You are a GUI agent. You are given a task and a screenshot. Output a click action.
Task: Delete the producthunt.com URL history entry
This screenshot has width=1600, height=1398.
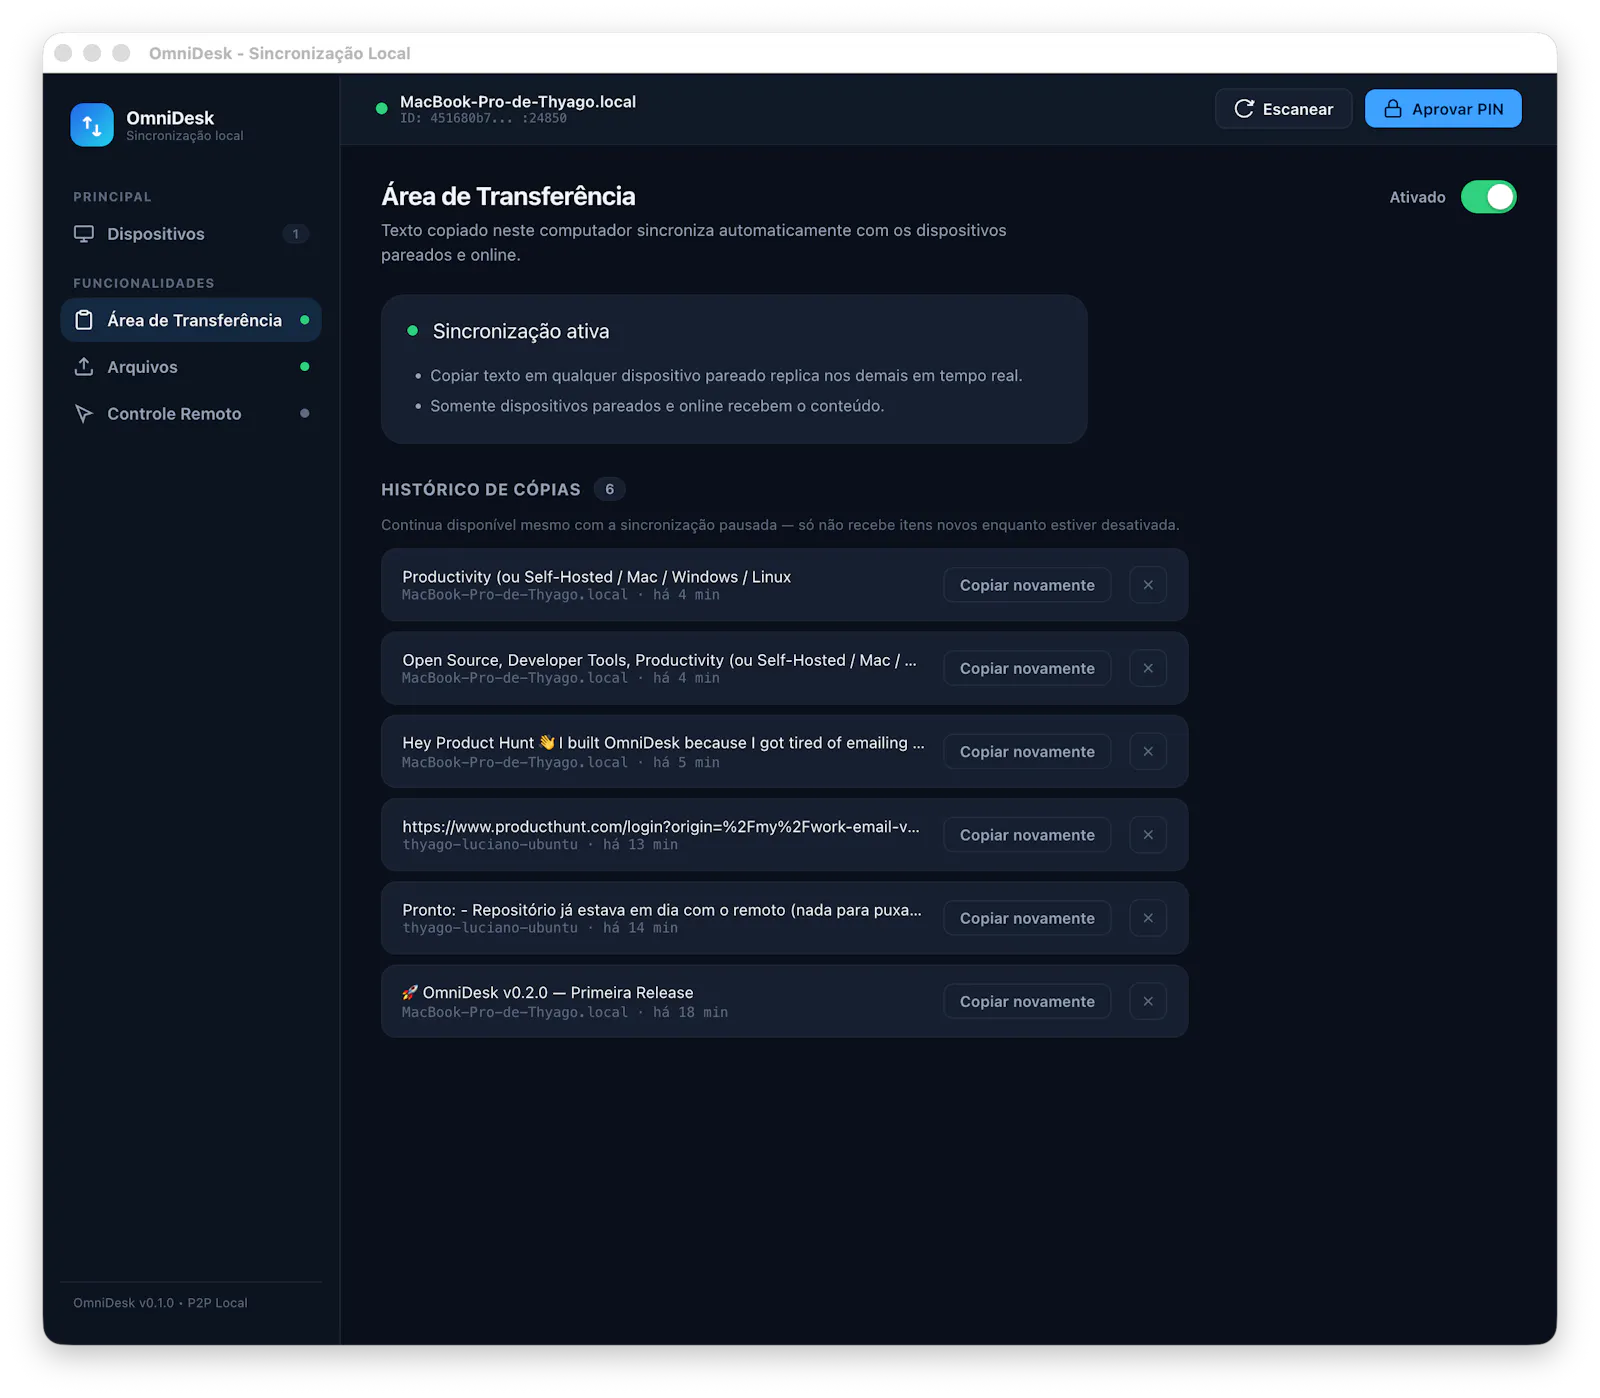1148,835
